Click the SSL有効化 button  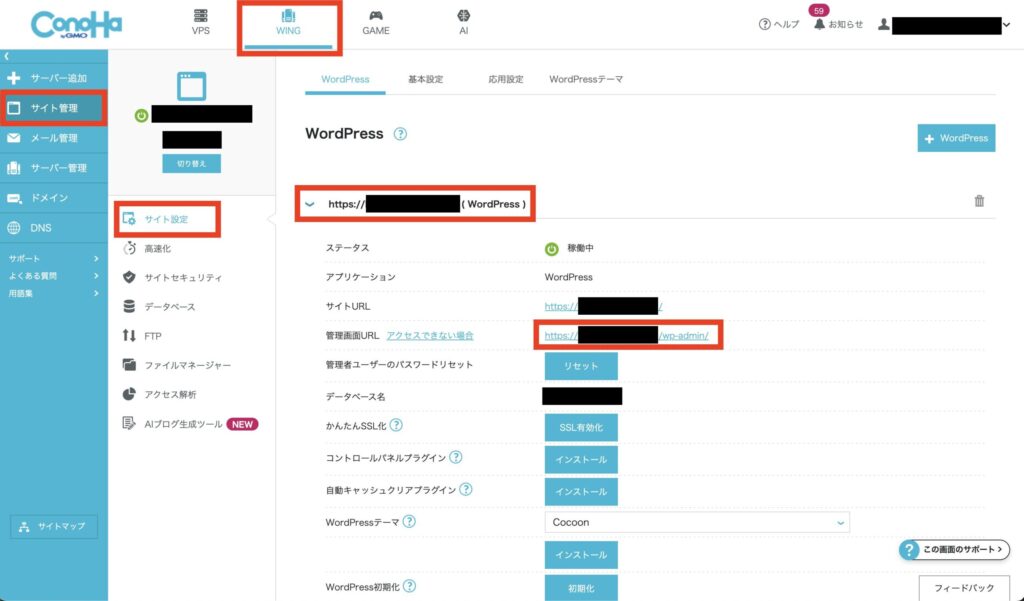pos(581,428)
